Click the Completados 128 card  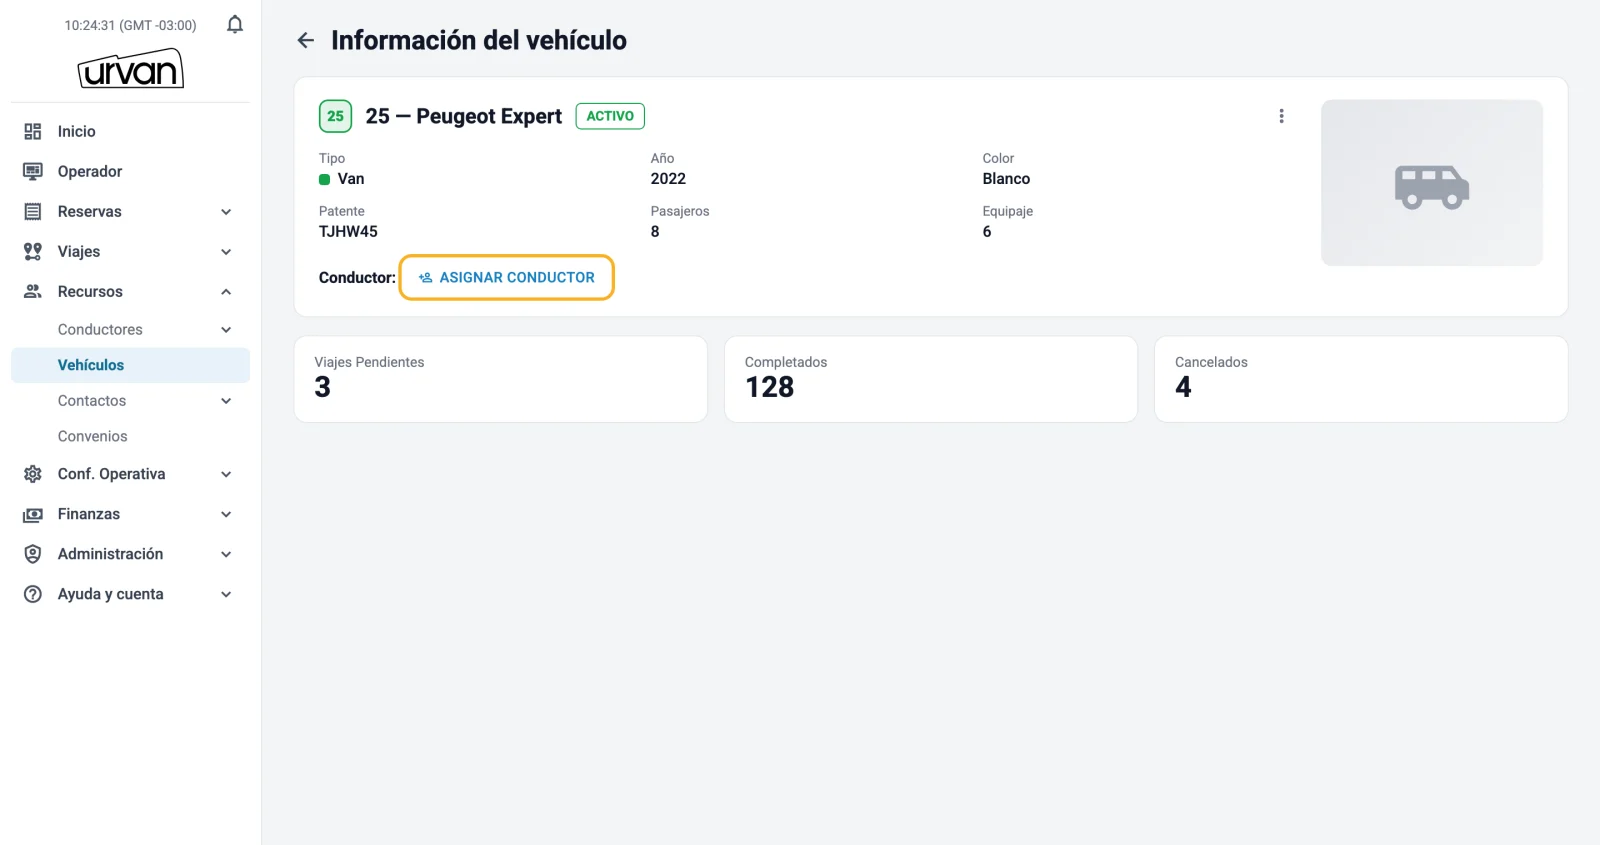click(931, 379)
